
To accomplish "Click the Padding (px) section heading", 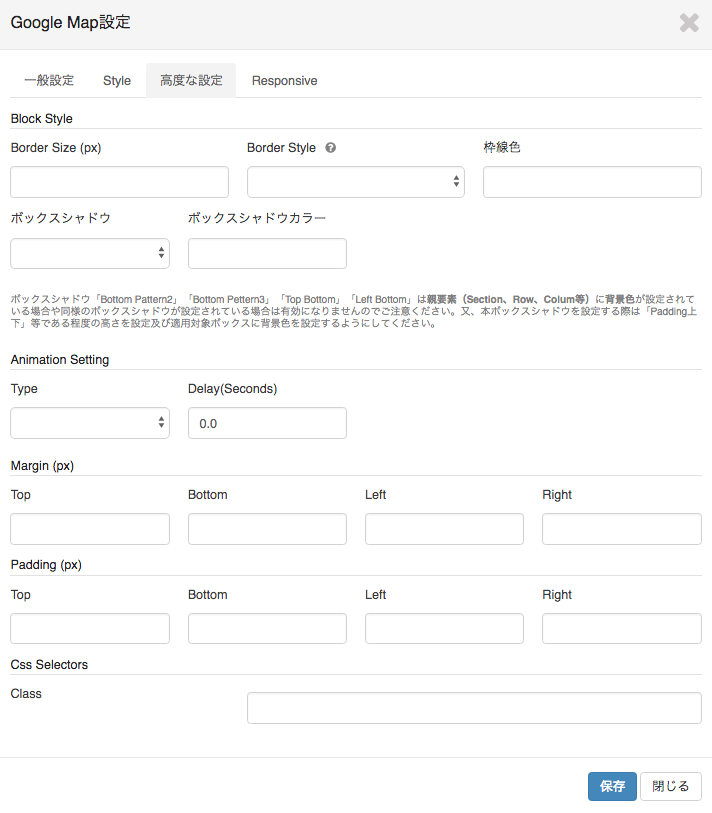I will pyautogui.click(x=46, y=565).
